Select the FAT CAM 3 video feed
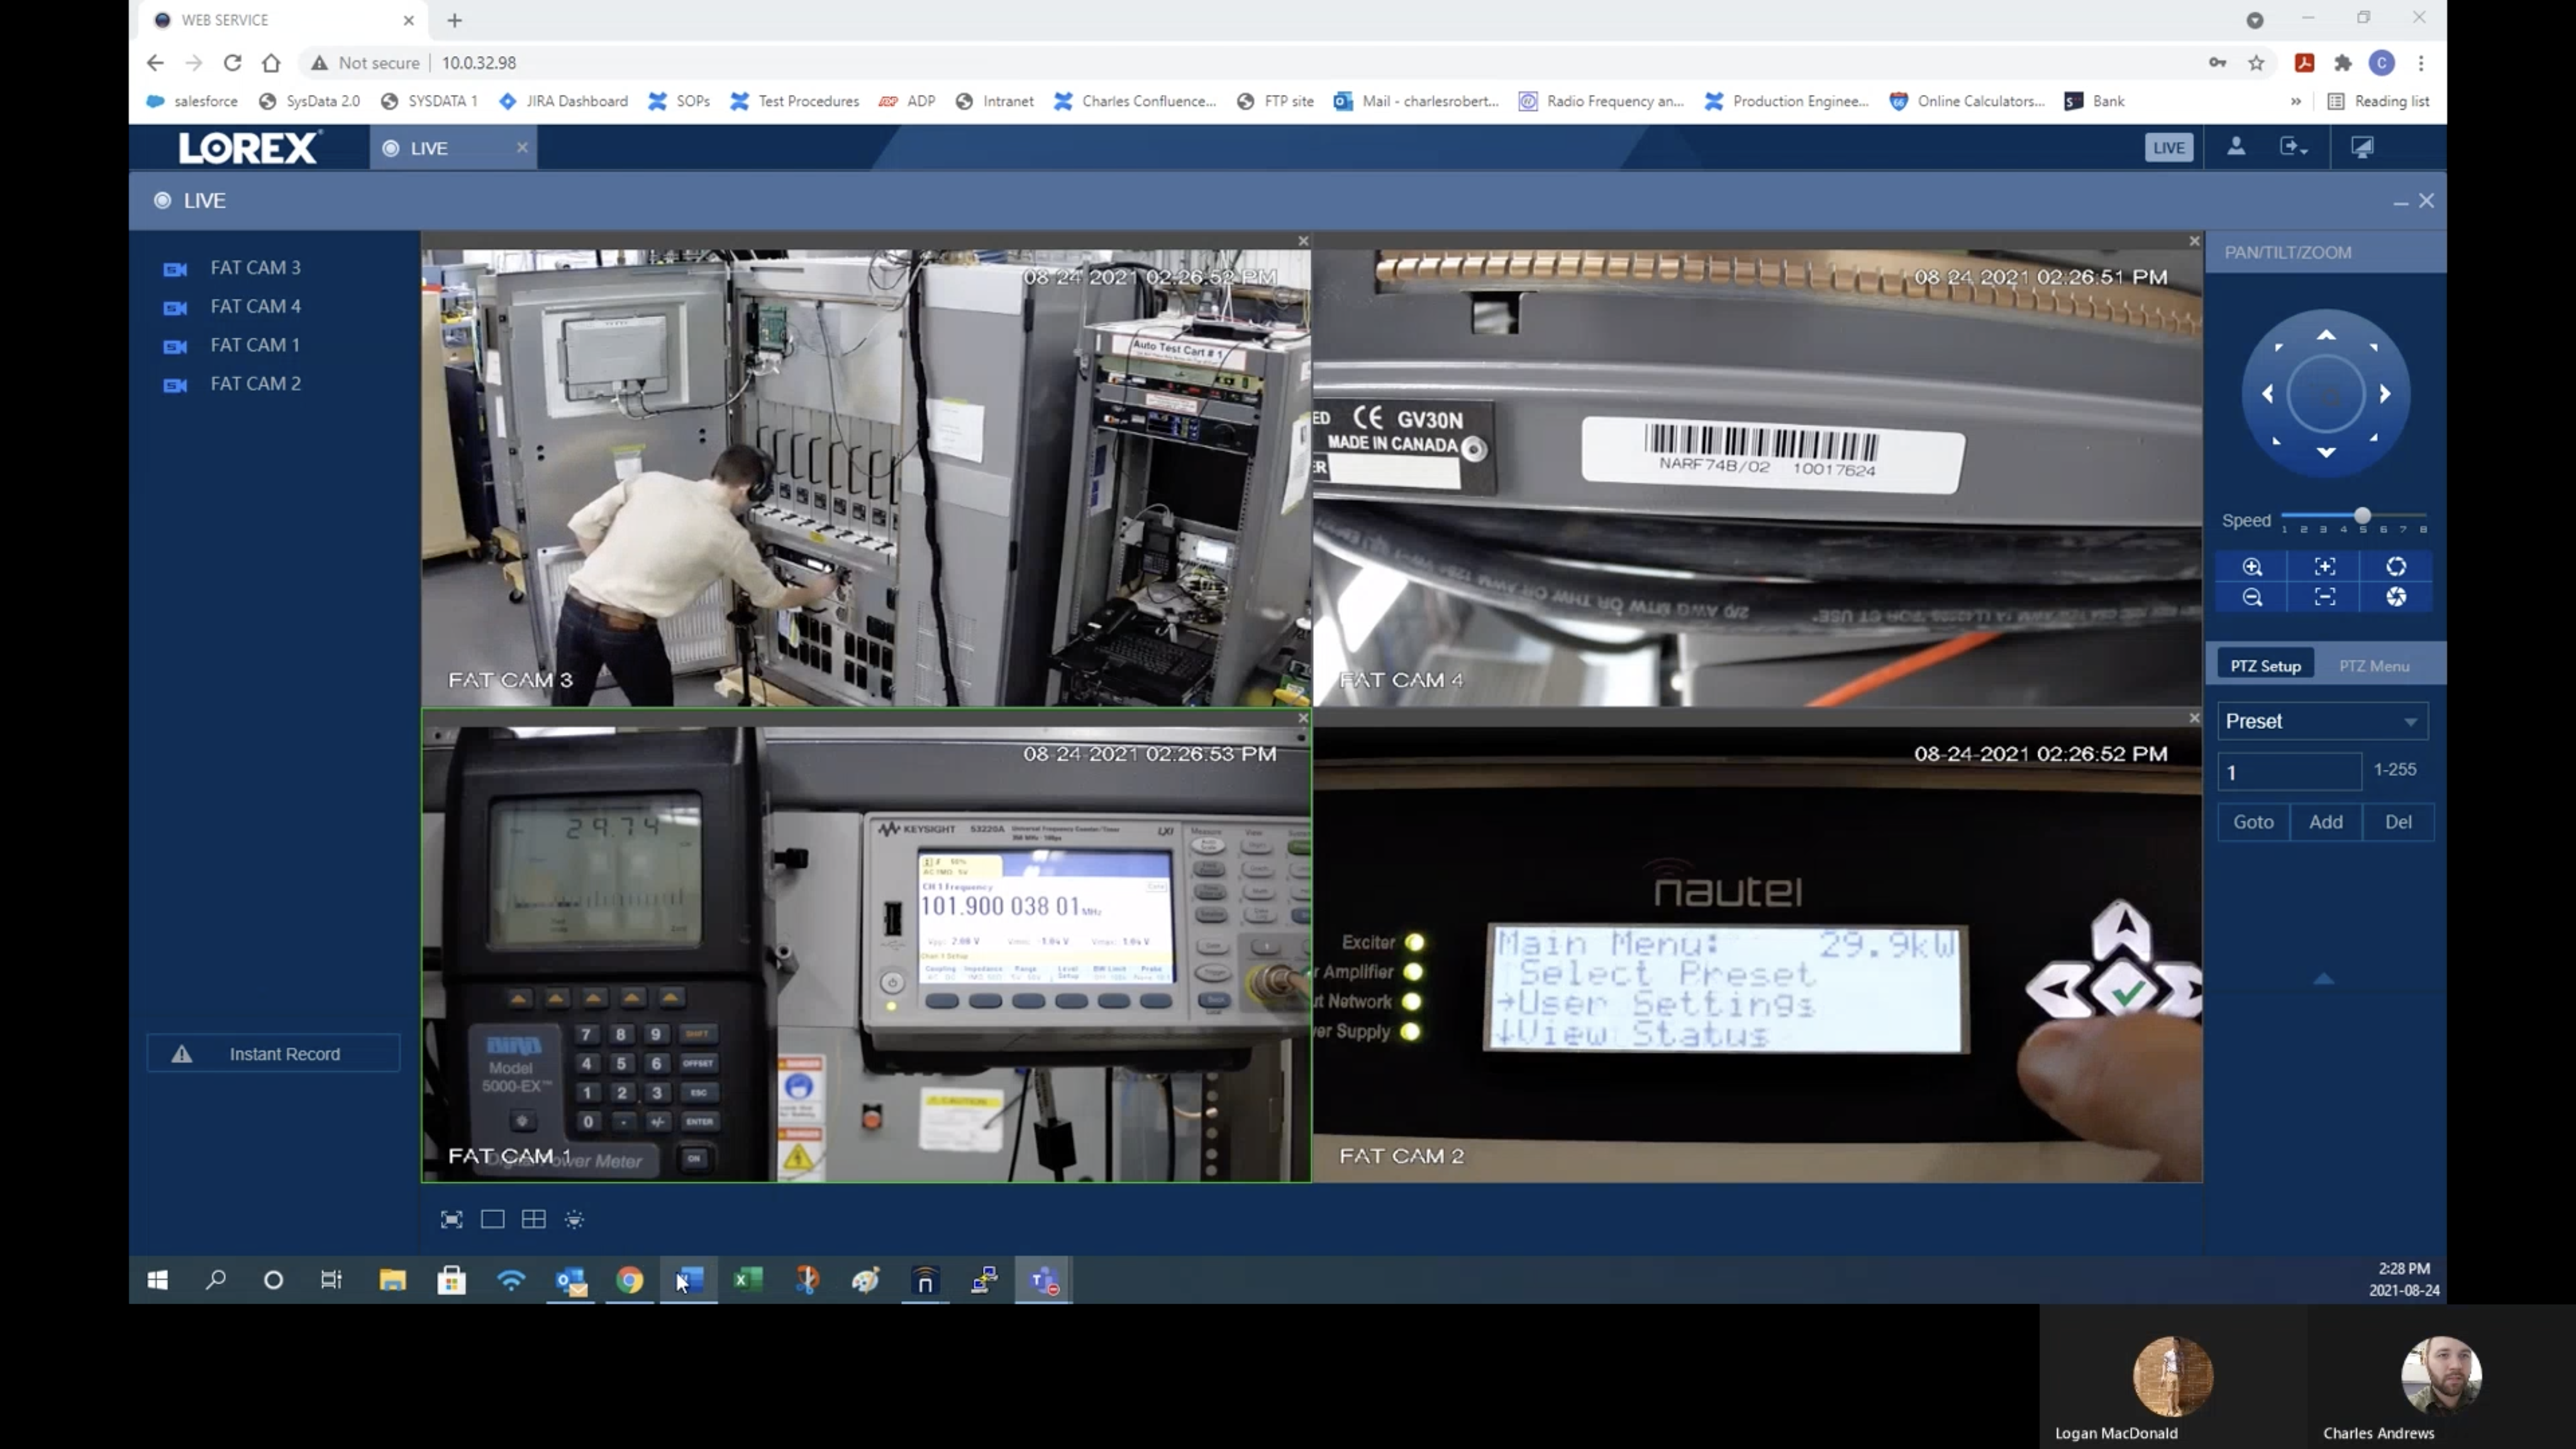Image resolution: width=2576 pixels, height=1449 pixels. coord(866,478)
